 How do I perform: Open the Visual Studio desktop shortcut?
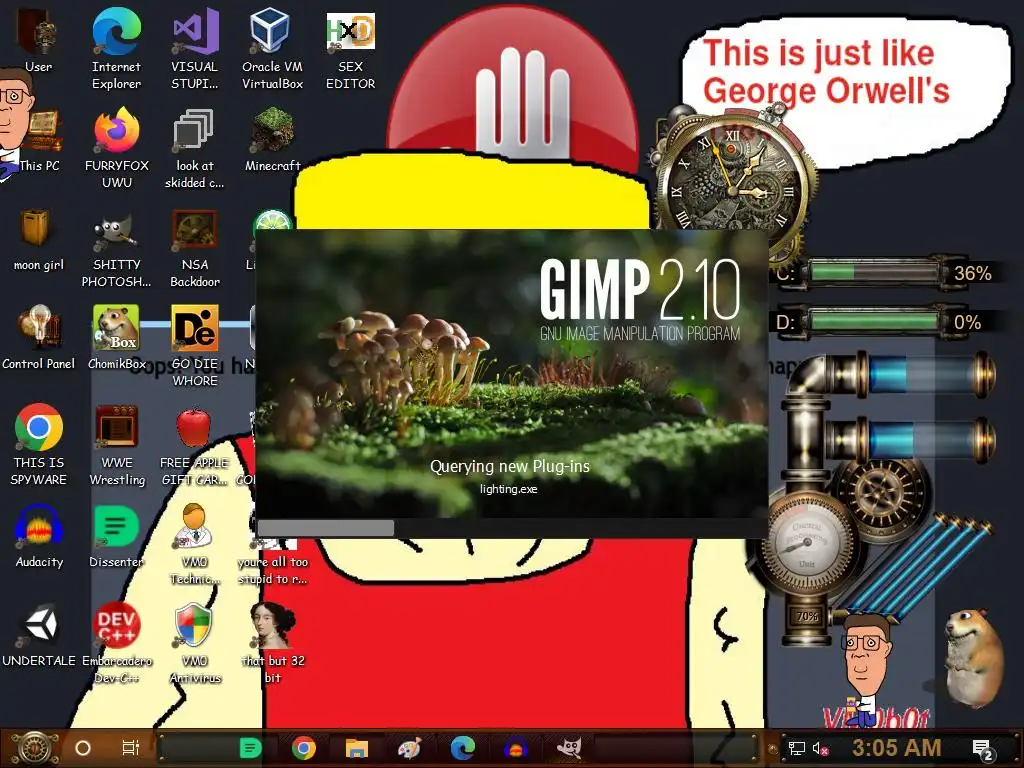(195, 49)
